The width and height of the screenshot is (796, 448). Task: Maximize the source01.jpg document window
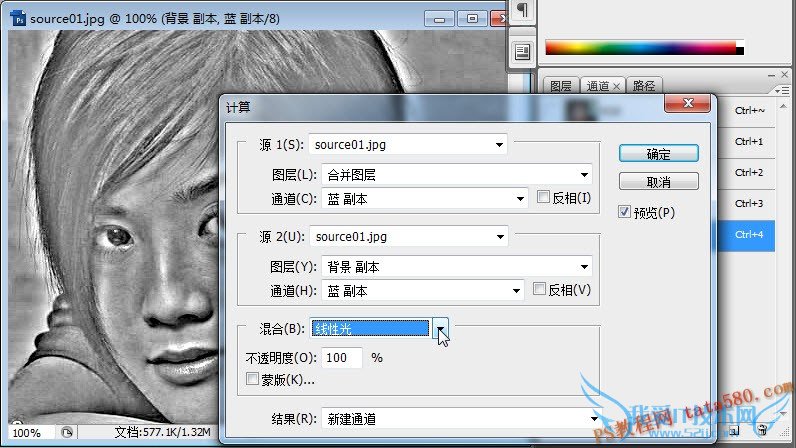472,19
